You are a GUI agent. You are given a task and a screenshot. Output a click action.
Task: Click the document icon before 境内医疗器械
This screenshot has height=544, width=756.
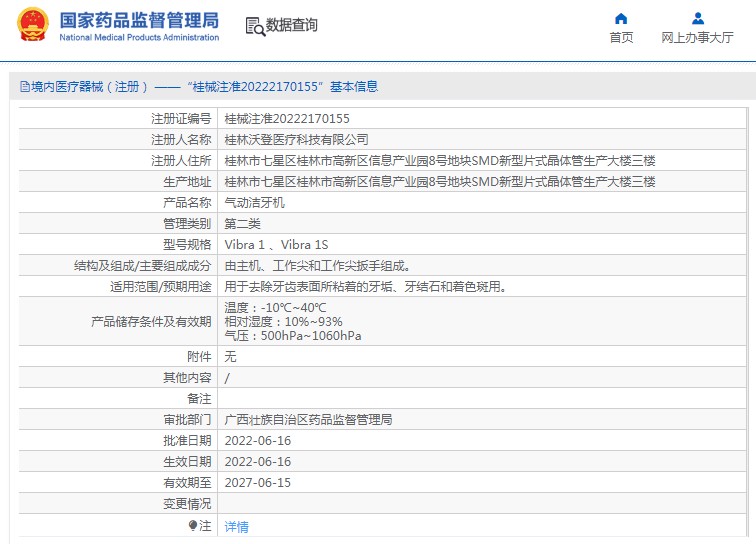click(x=25, y=87)
